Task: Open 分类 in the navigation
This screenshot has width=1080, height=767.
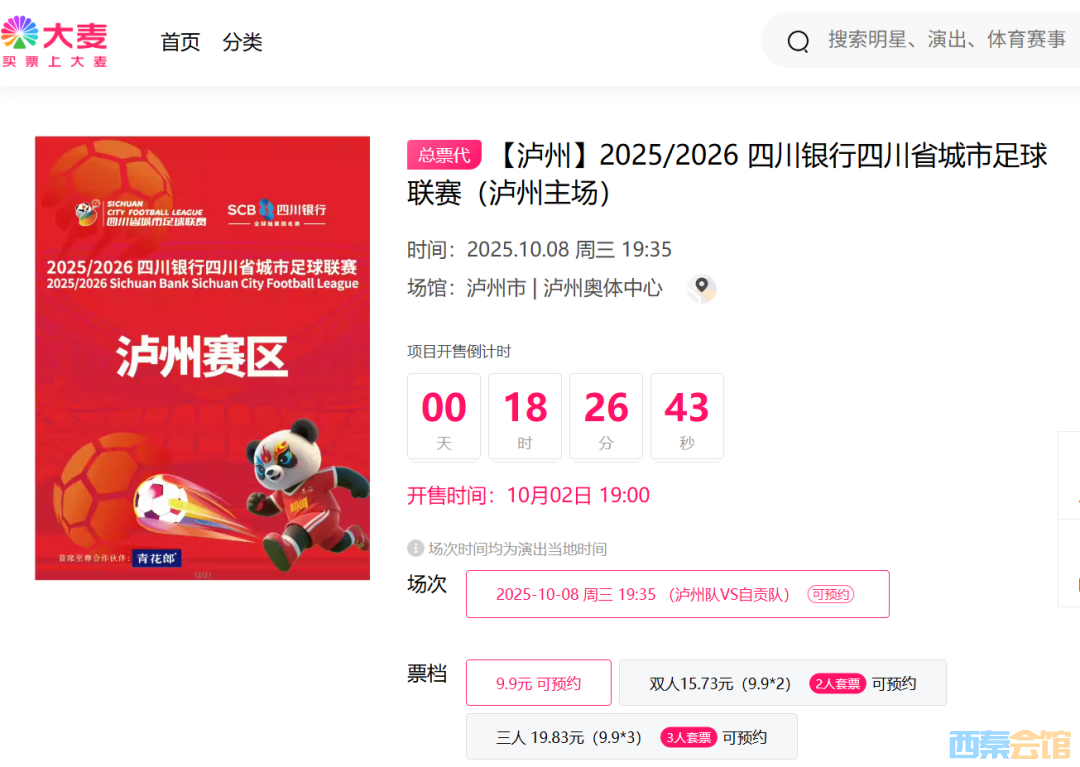Action: tap(242, 42)
